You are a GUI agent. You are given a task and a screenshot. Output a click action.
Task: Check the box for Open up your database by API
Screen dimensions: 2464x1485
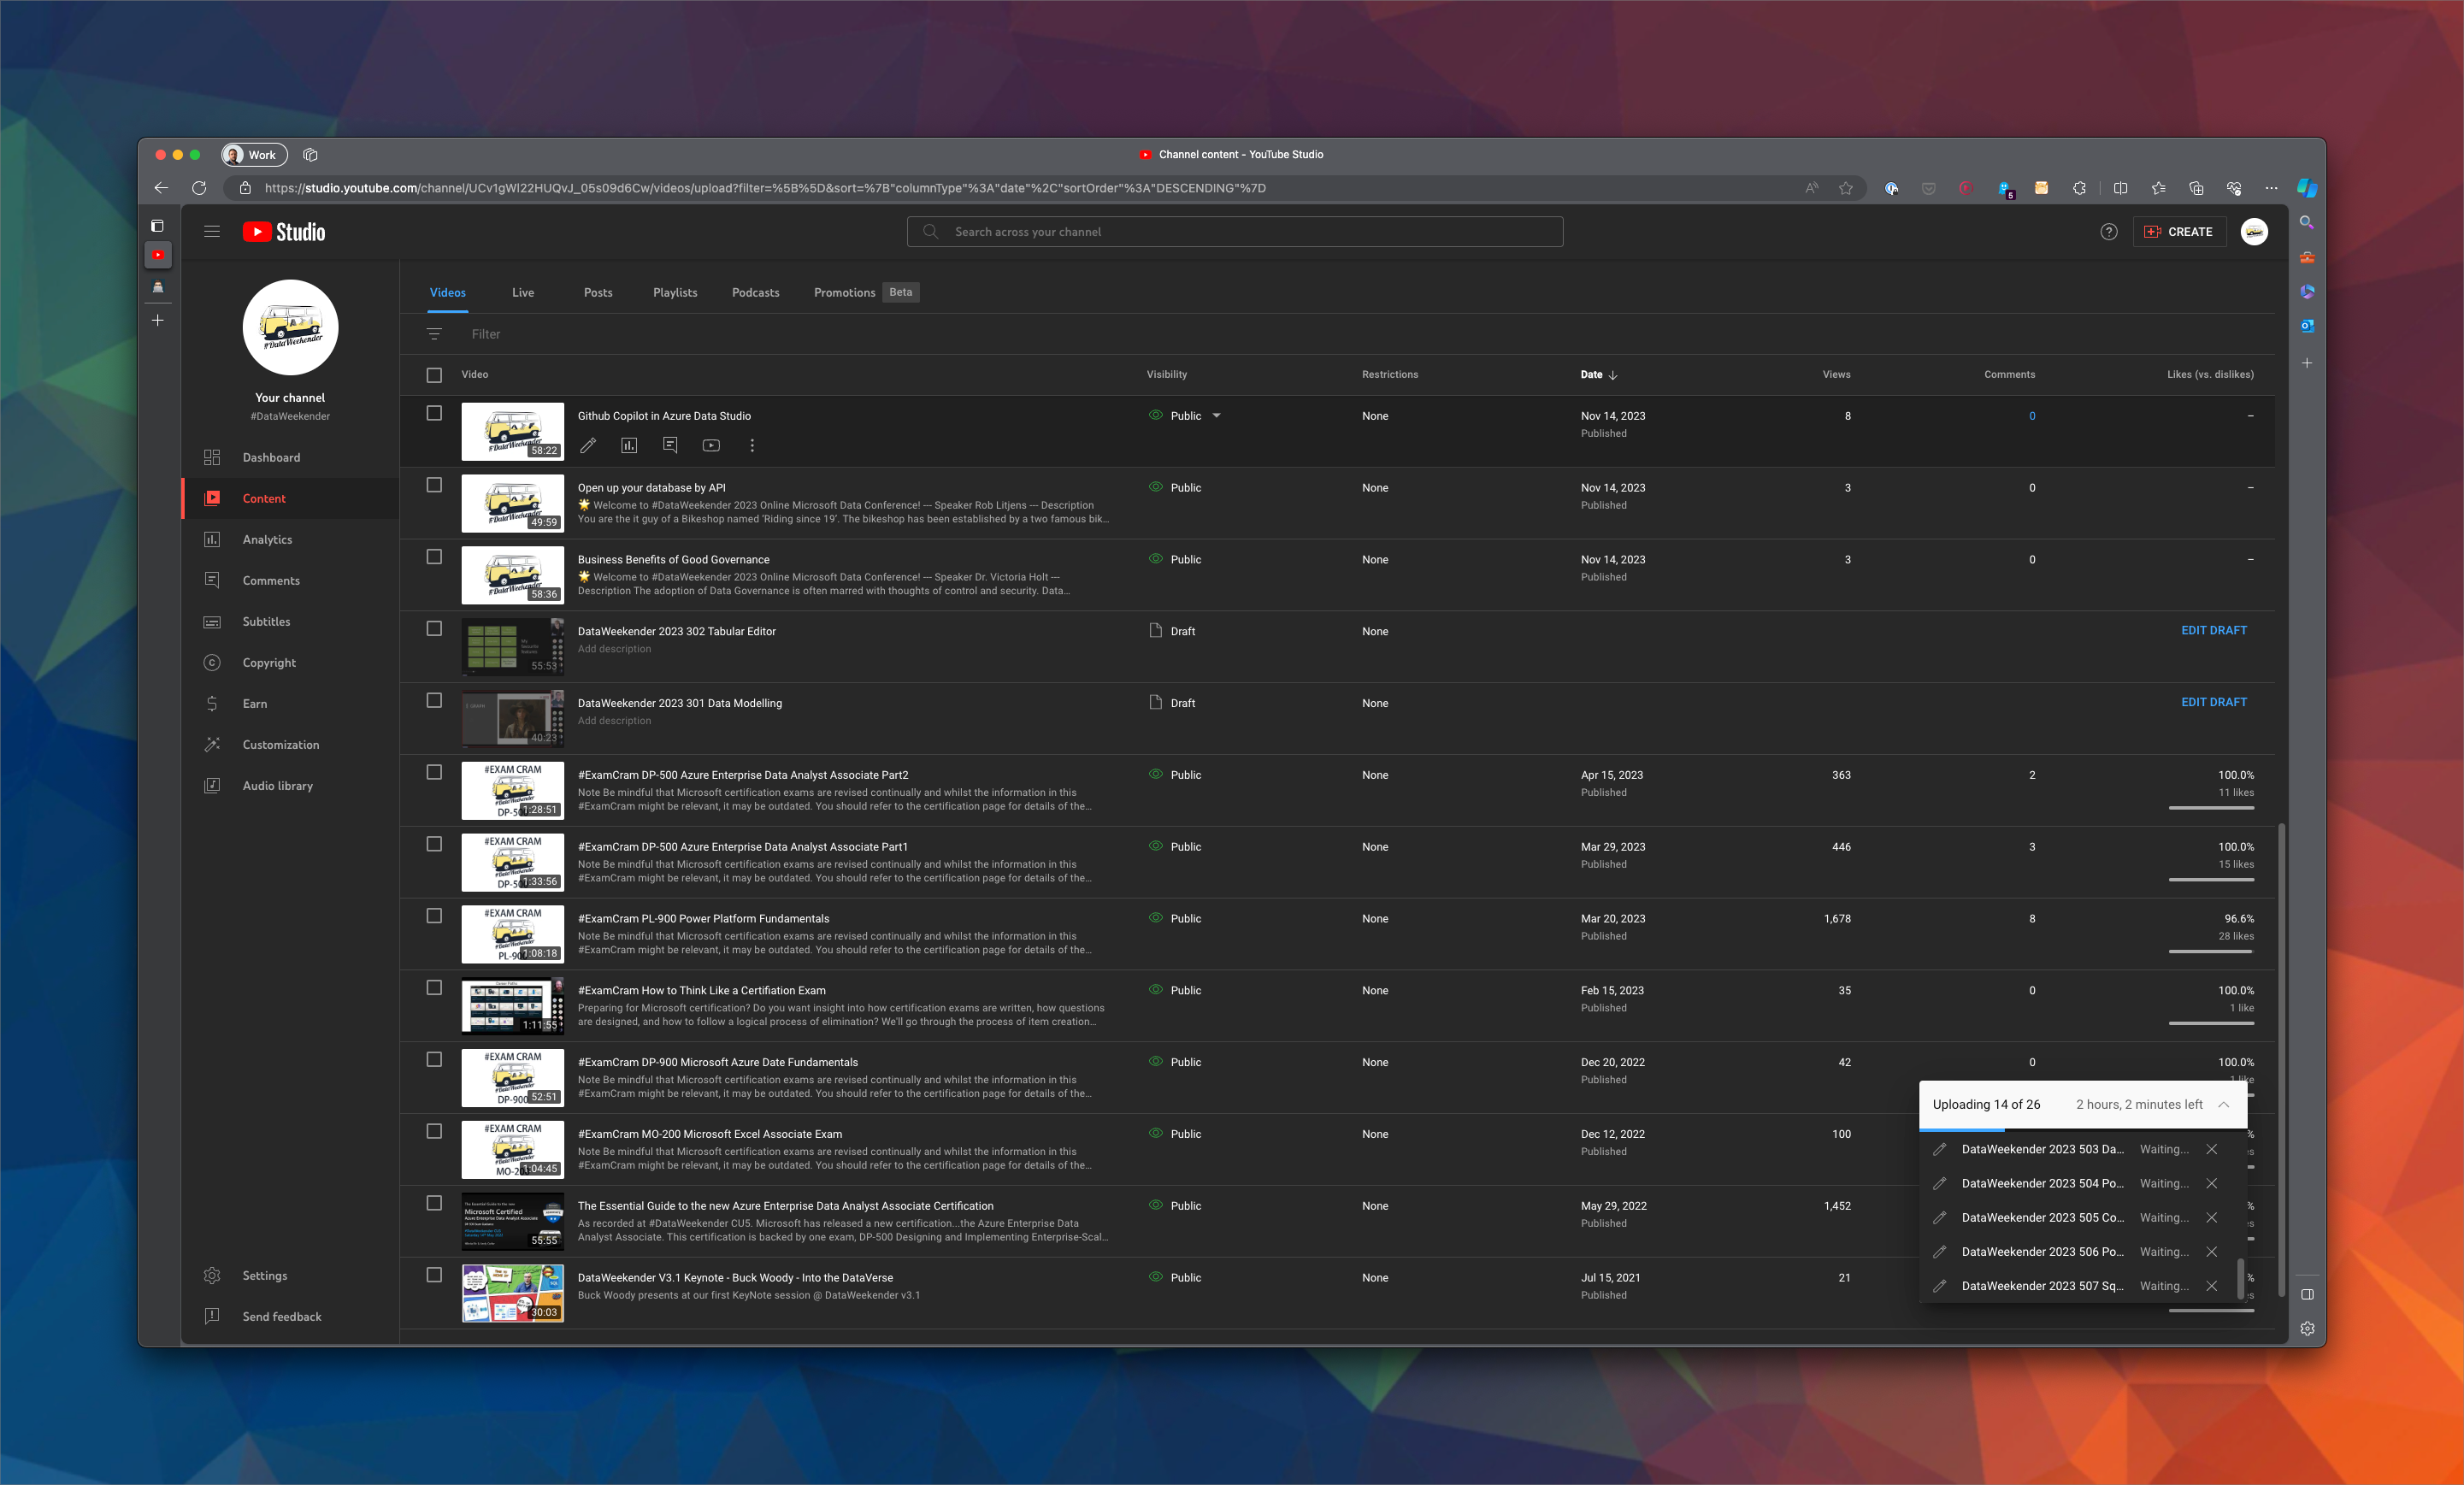click(x=434, y=485)
